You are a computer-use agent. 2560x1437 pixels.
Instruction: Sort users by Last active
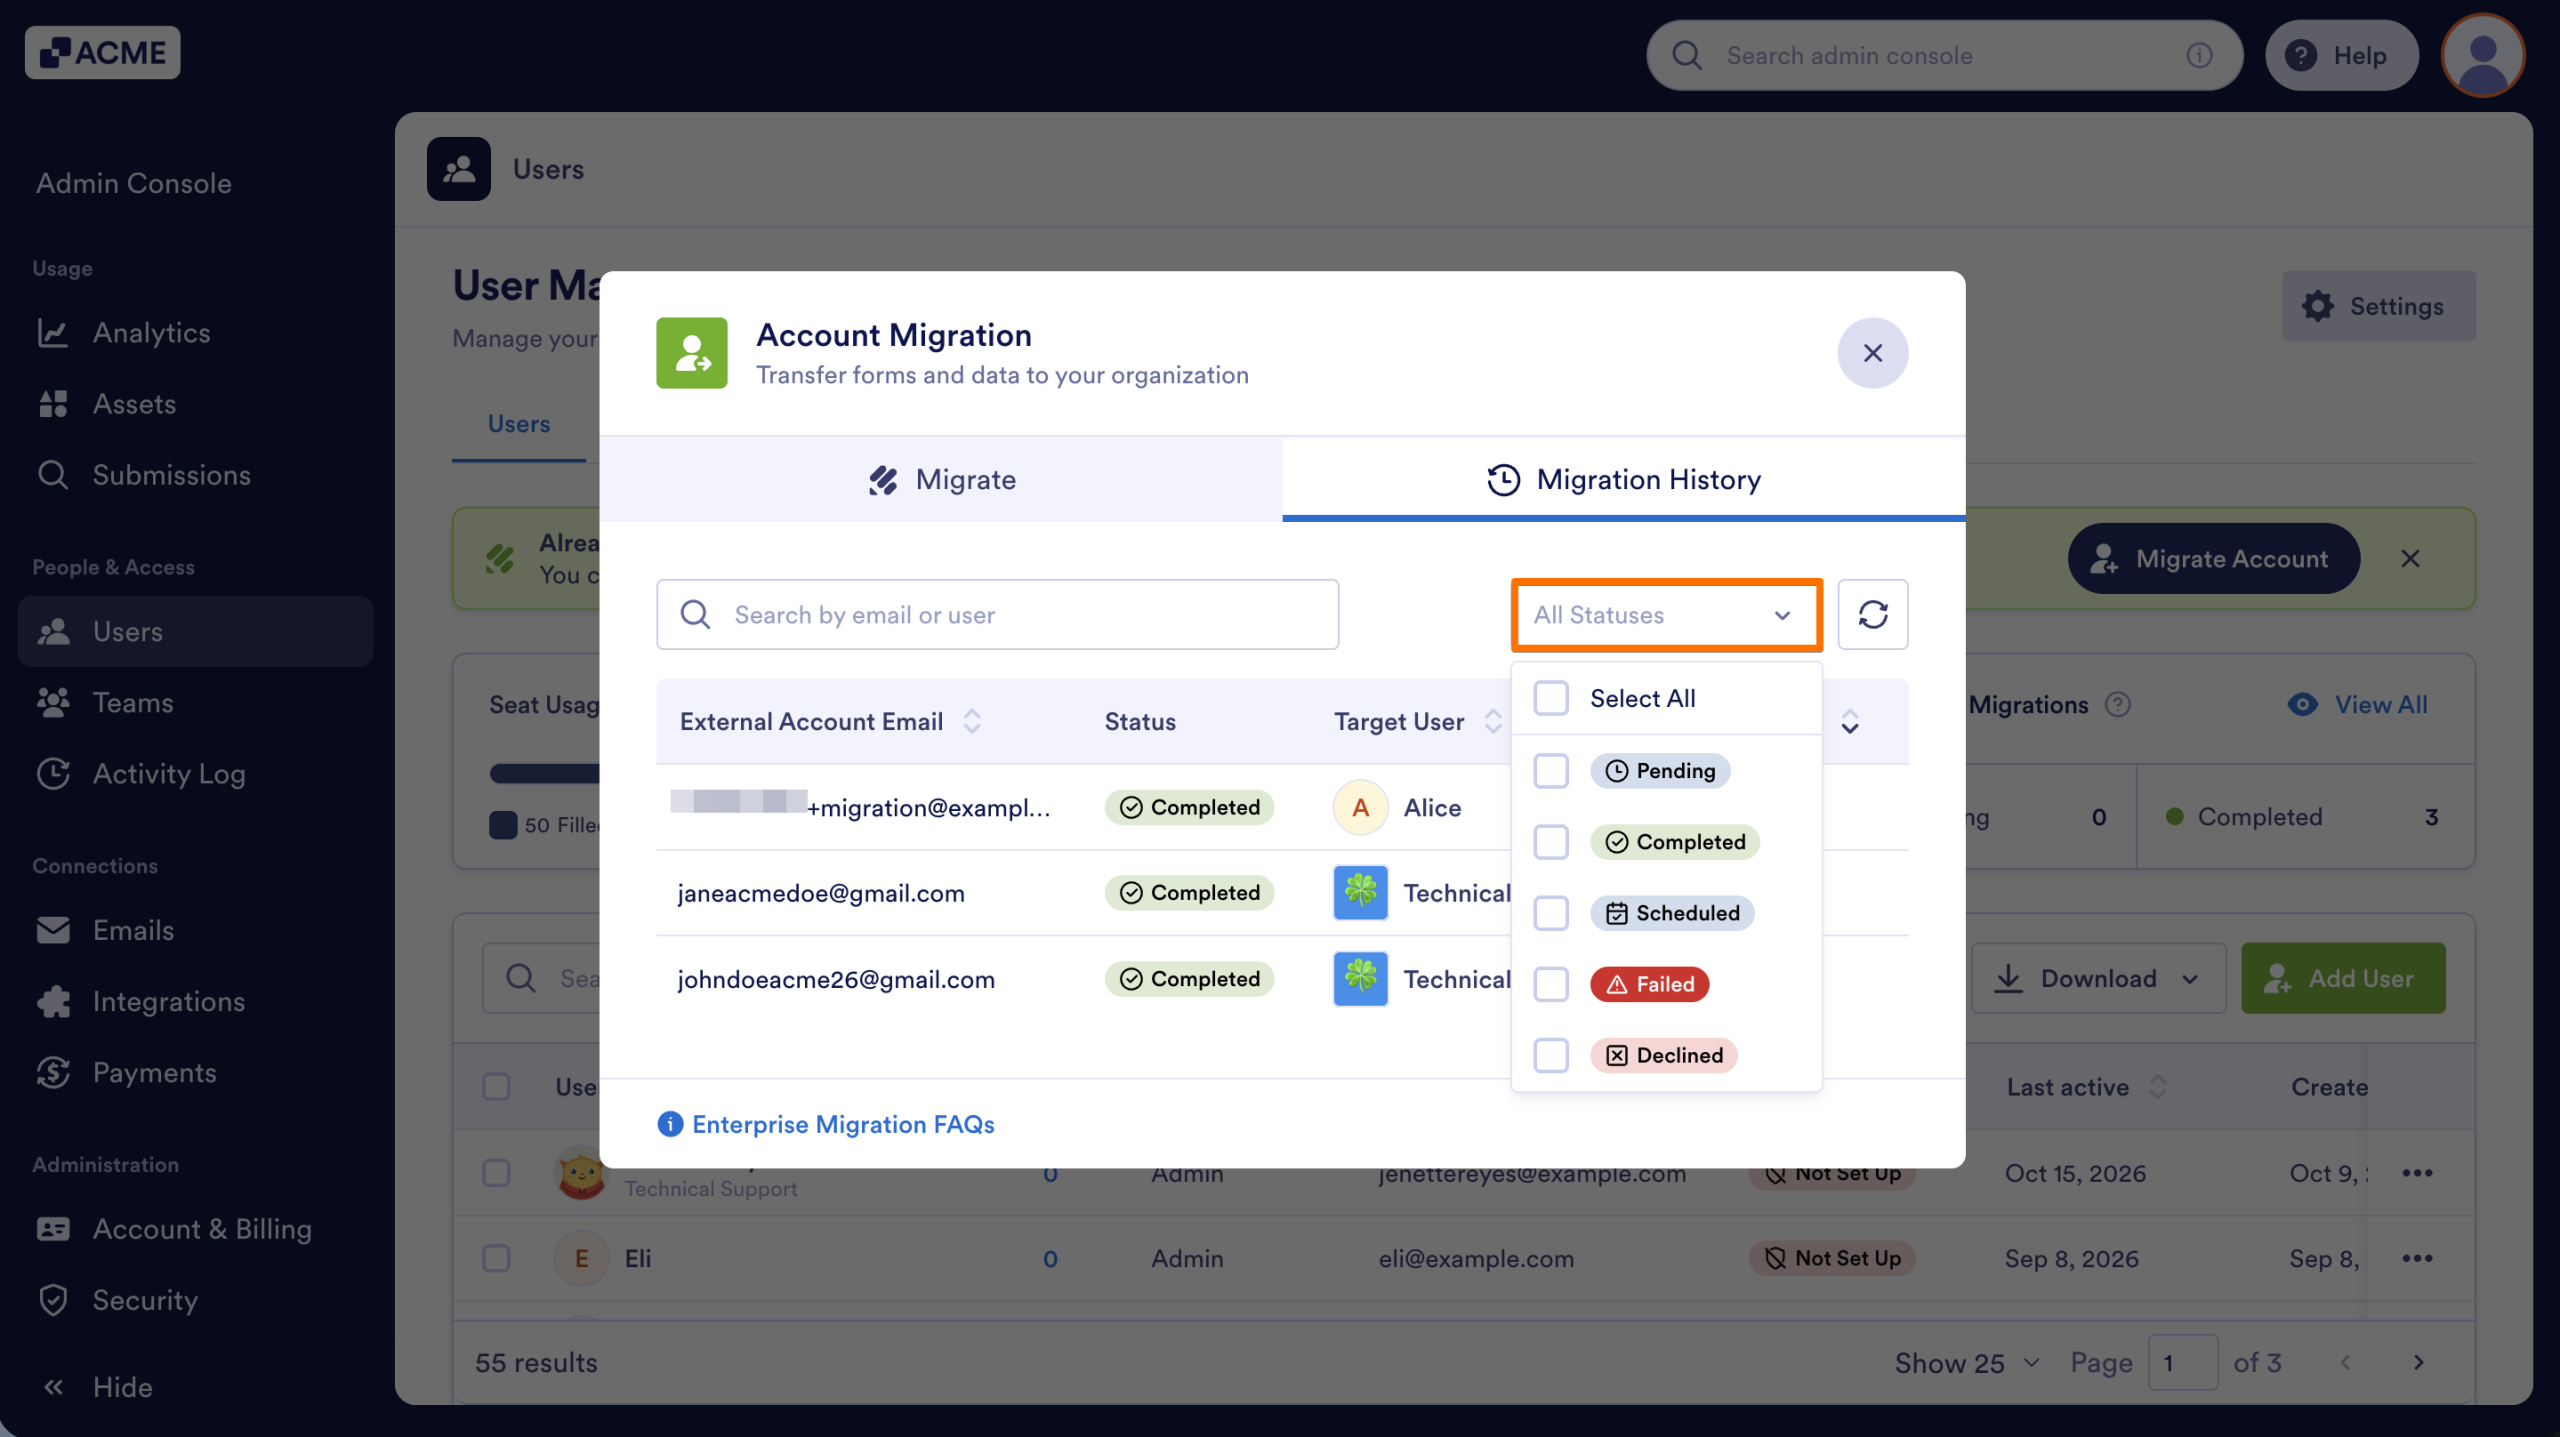click(2157, 1087)
